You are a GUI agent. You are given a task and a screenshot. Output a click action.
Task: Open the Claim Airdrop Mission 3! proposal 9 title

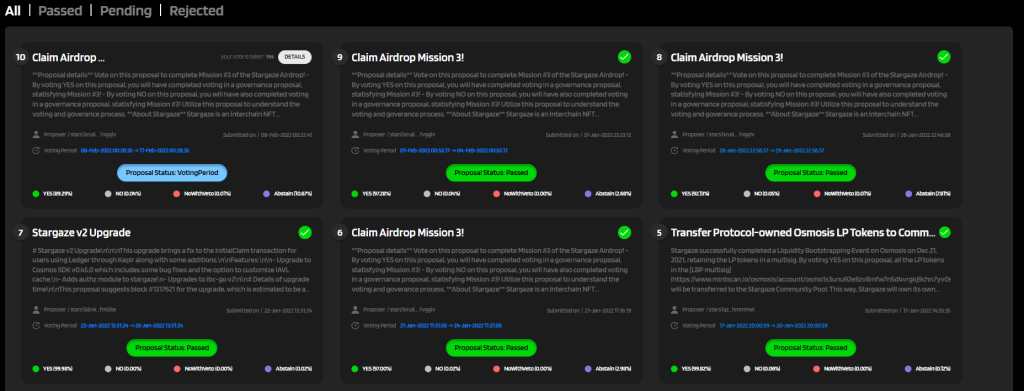click(408, 57)
